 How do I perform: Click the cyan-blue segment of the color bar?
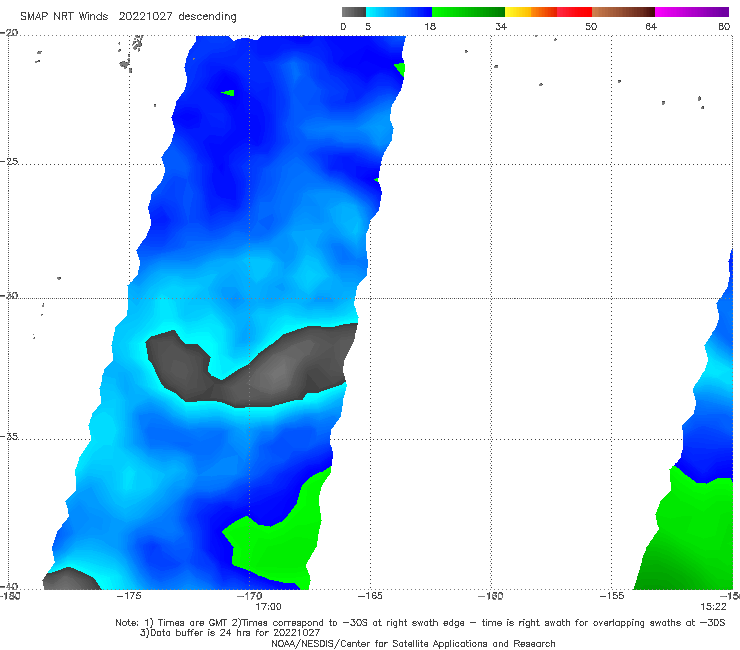coord(399,12)
